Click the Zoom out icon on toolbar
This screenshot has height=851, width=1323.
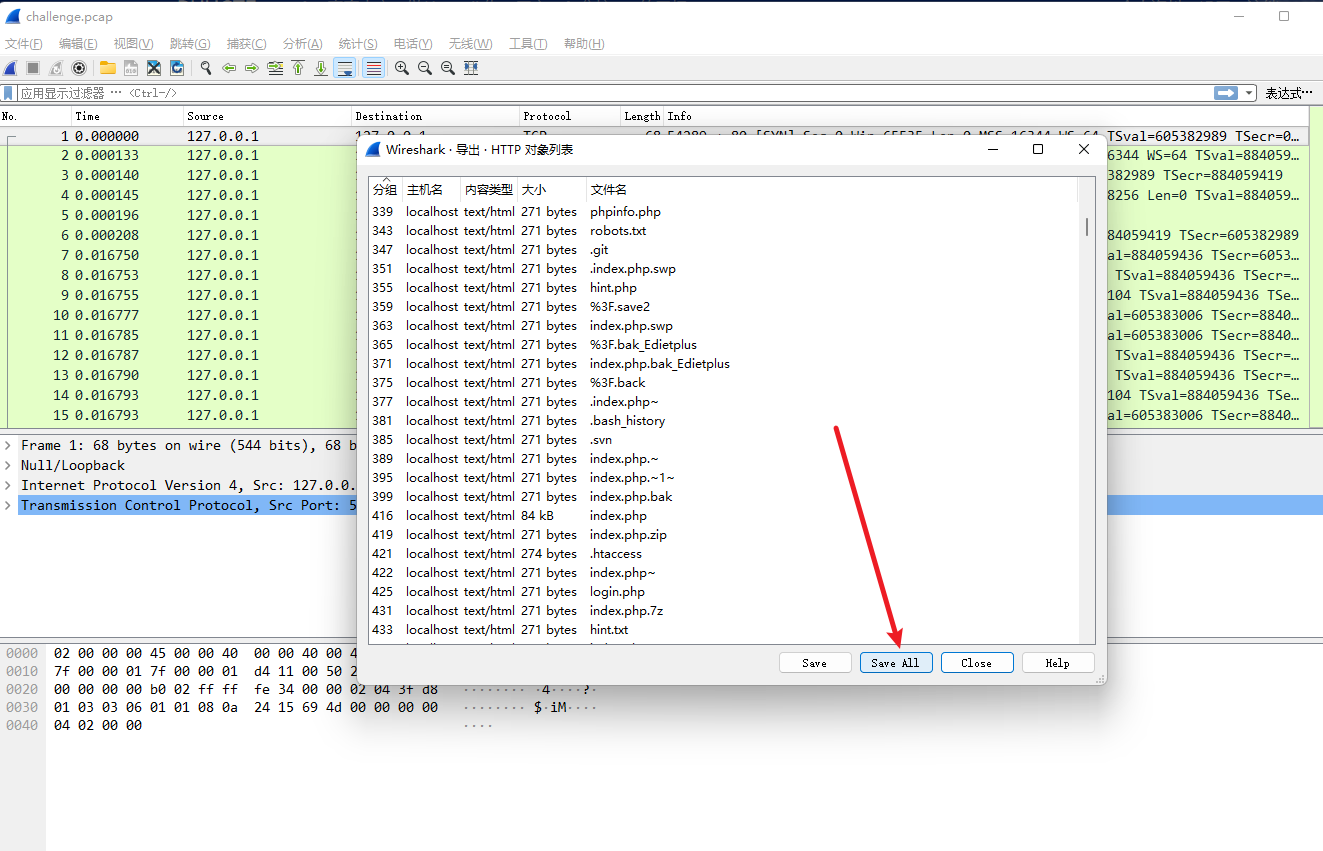[425, 68]
